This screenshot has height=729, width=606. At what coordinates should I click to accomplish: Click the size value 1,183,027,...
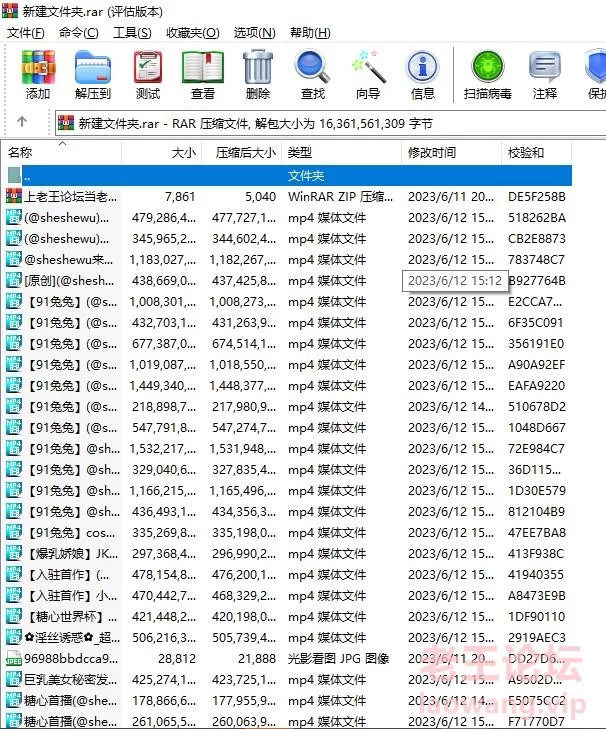[x=163, y=259]
